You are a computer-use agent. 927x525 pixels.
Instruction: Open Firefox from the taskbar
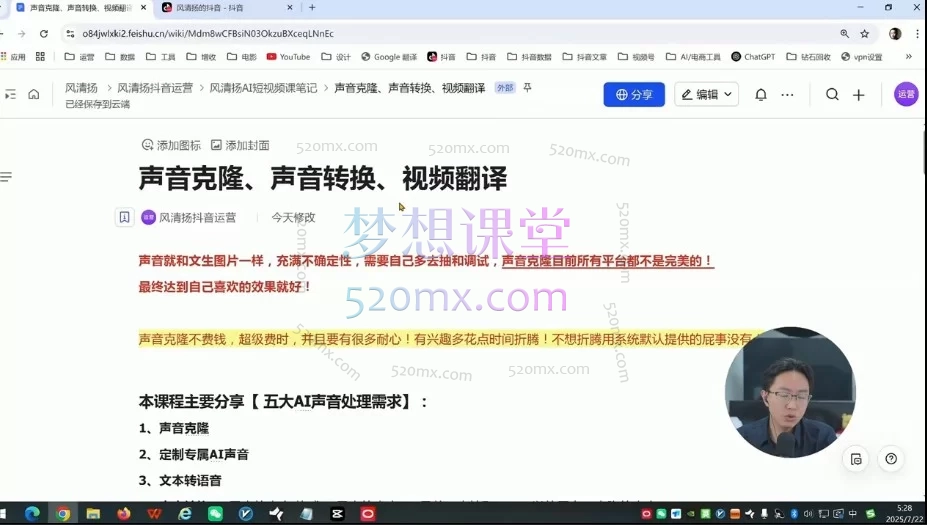point(124,514)
